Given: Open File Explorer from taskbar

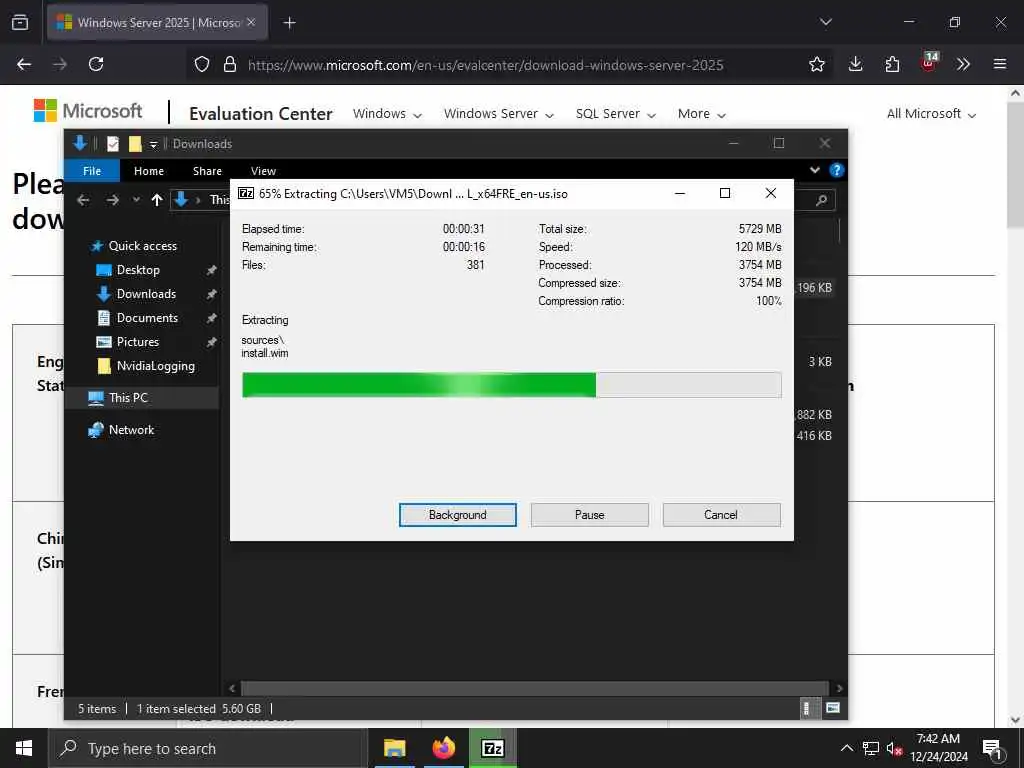Looking at the screenshot, I should pos(394,748).
